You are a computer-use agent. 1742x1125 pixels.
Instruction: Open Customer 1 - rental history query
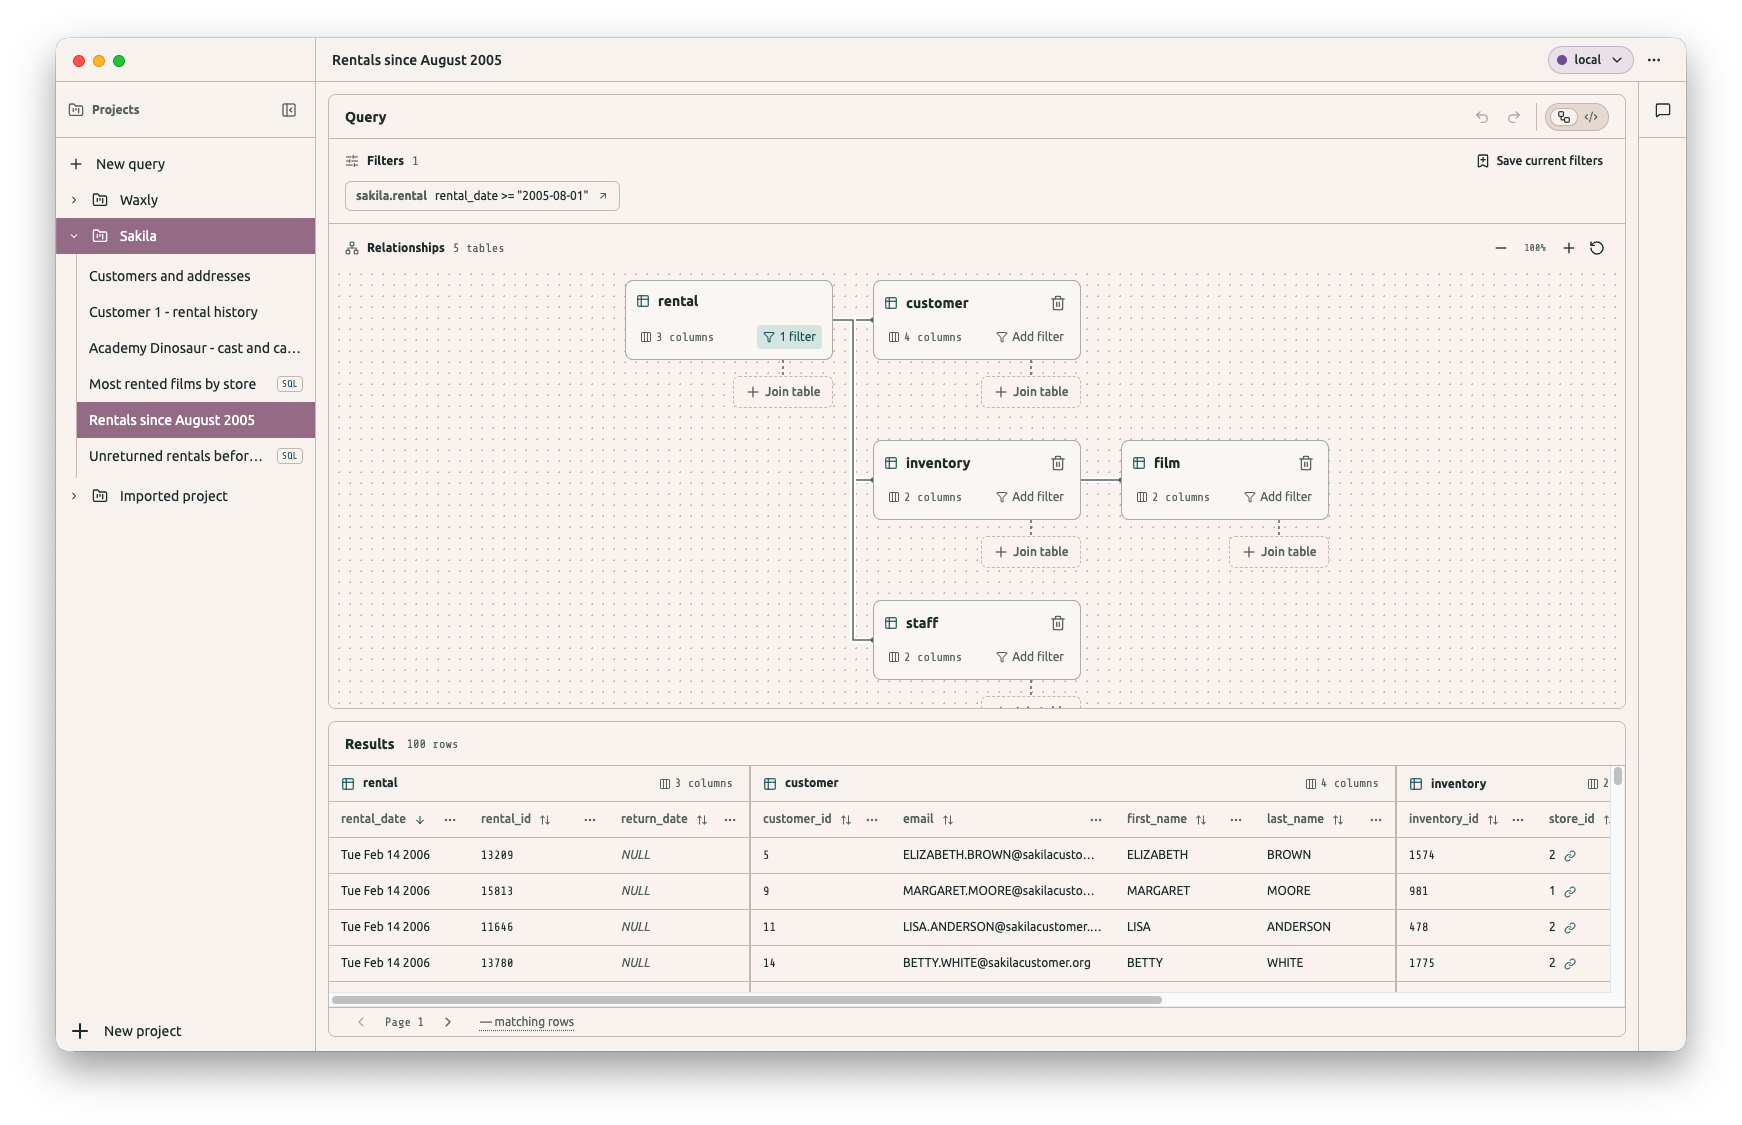pos(196,312)
